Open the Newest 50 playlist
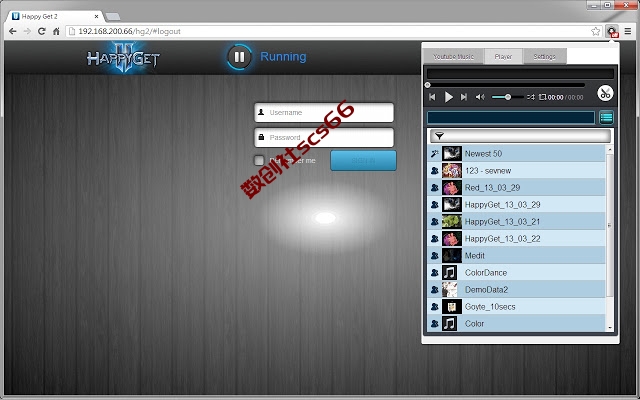This screenshot has width=640, height=400. [x=516, y=154]
